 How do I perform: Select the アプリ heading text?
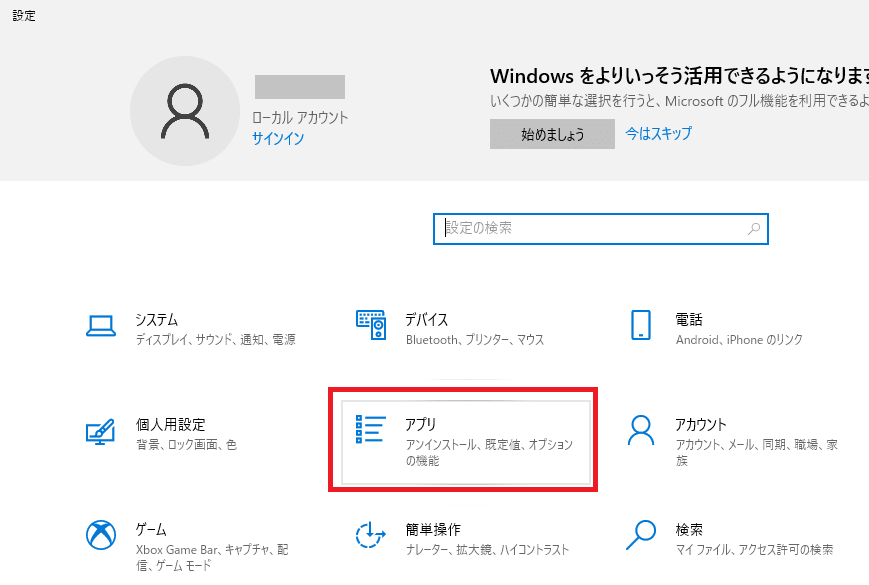point(421,425)
